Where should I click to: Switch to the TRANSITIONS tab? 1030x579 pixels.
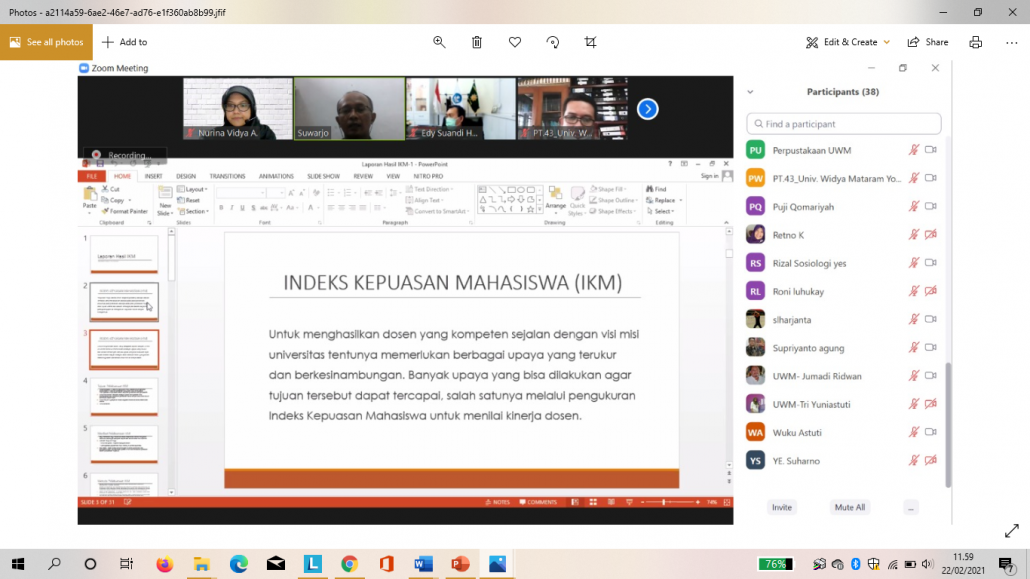point(227,176)
